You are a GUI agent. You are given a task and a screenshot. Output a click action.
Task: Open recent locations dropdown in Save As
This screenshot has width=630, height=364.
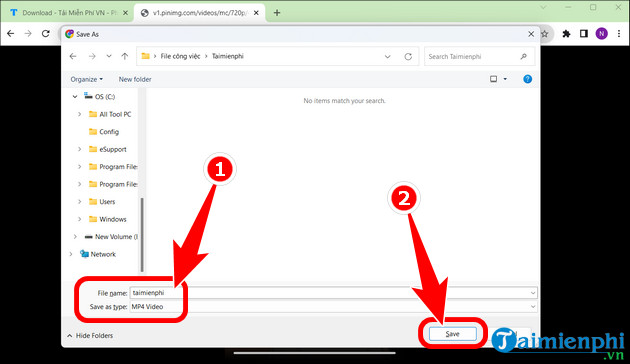coord(109,56)
